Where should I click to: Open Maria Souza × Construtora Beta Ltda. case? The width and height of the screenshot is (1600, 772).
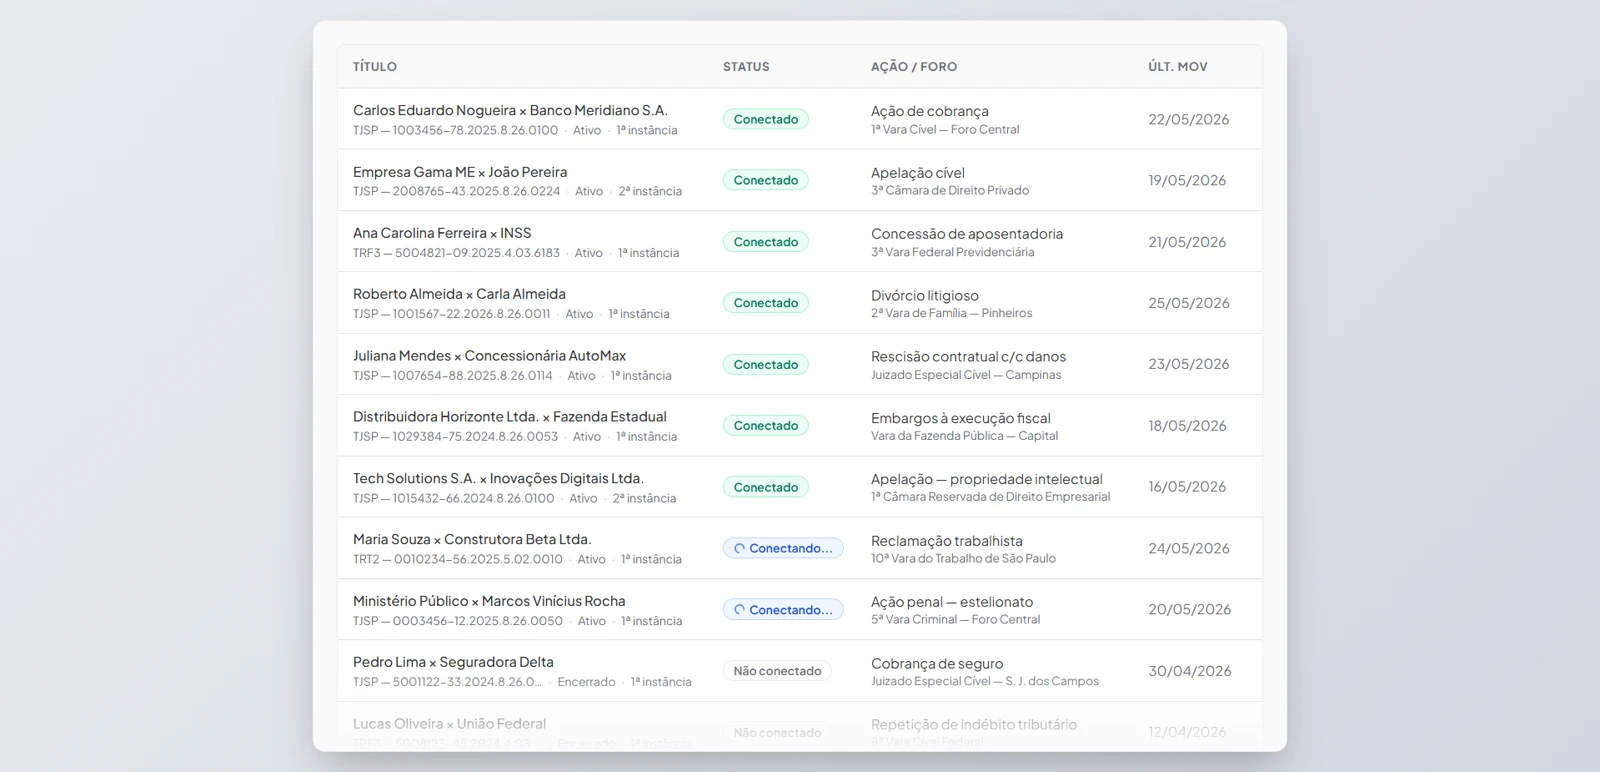pos(472,540)
